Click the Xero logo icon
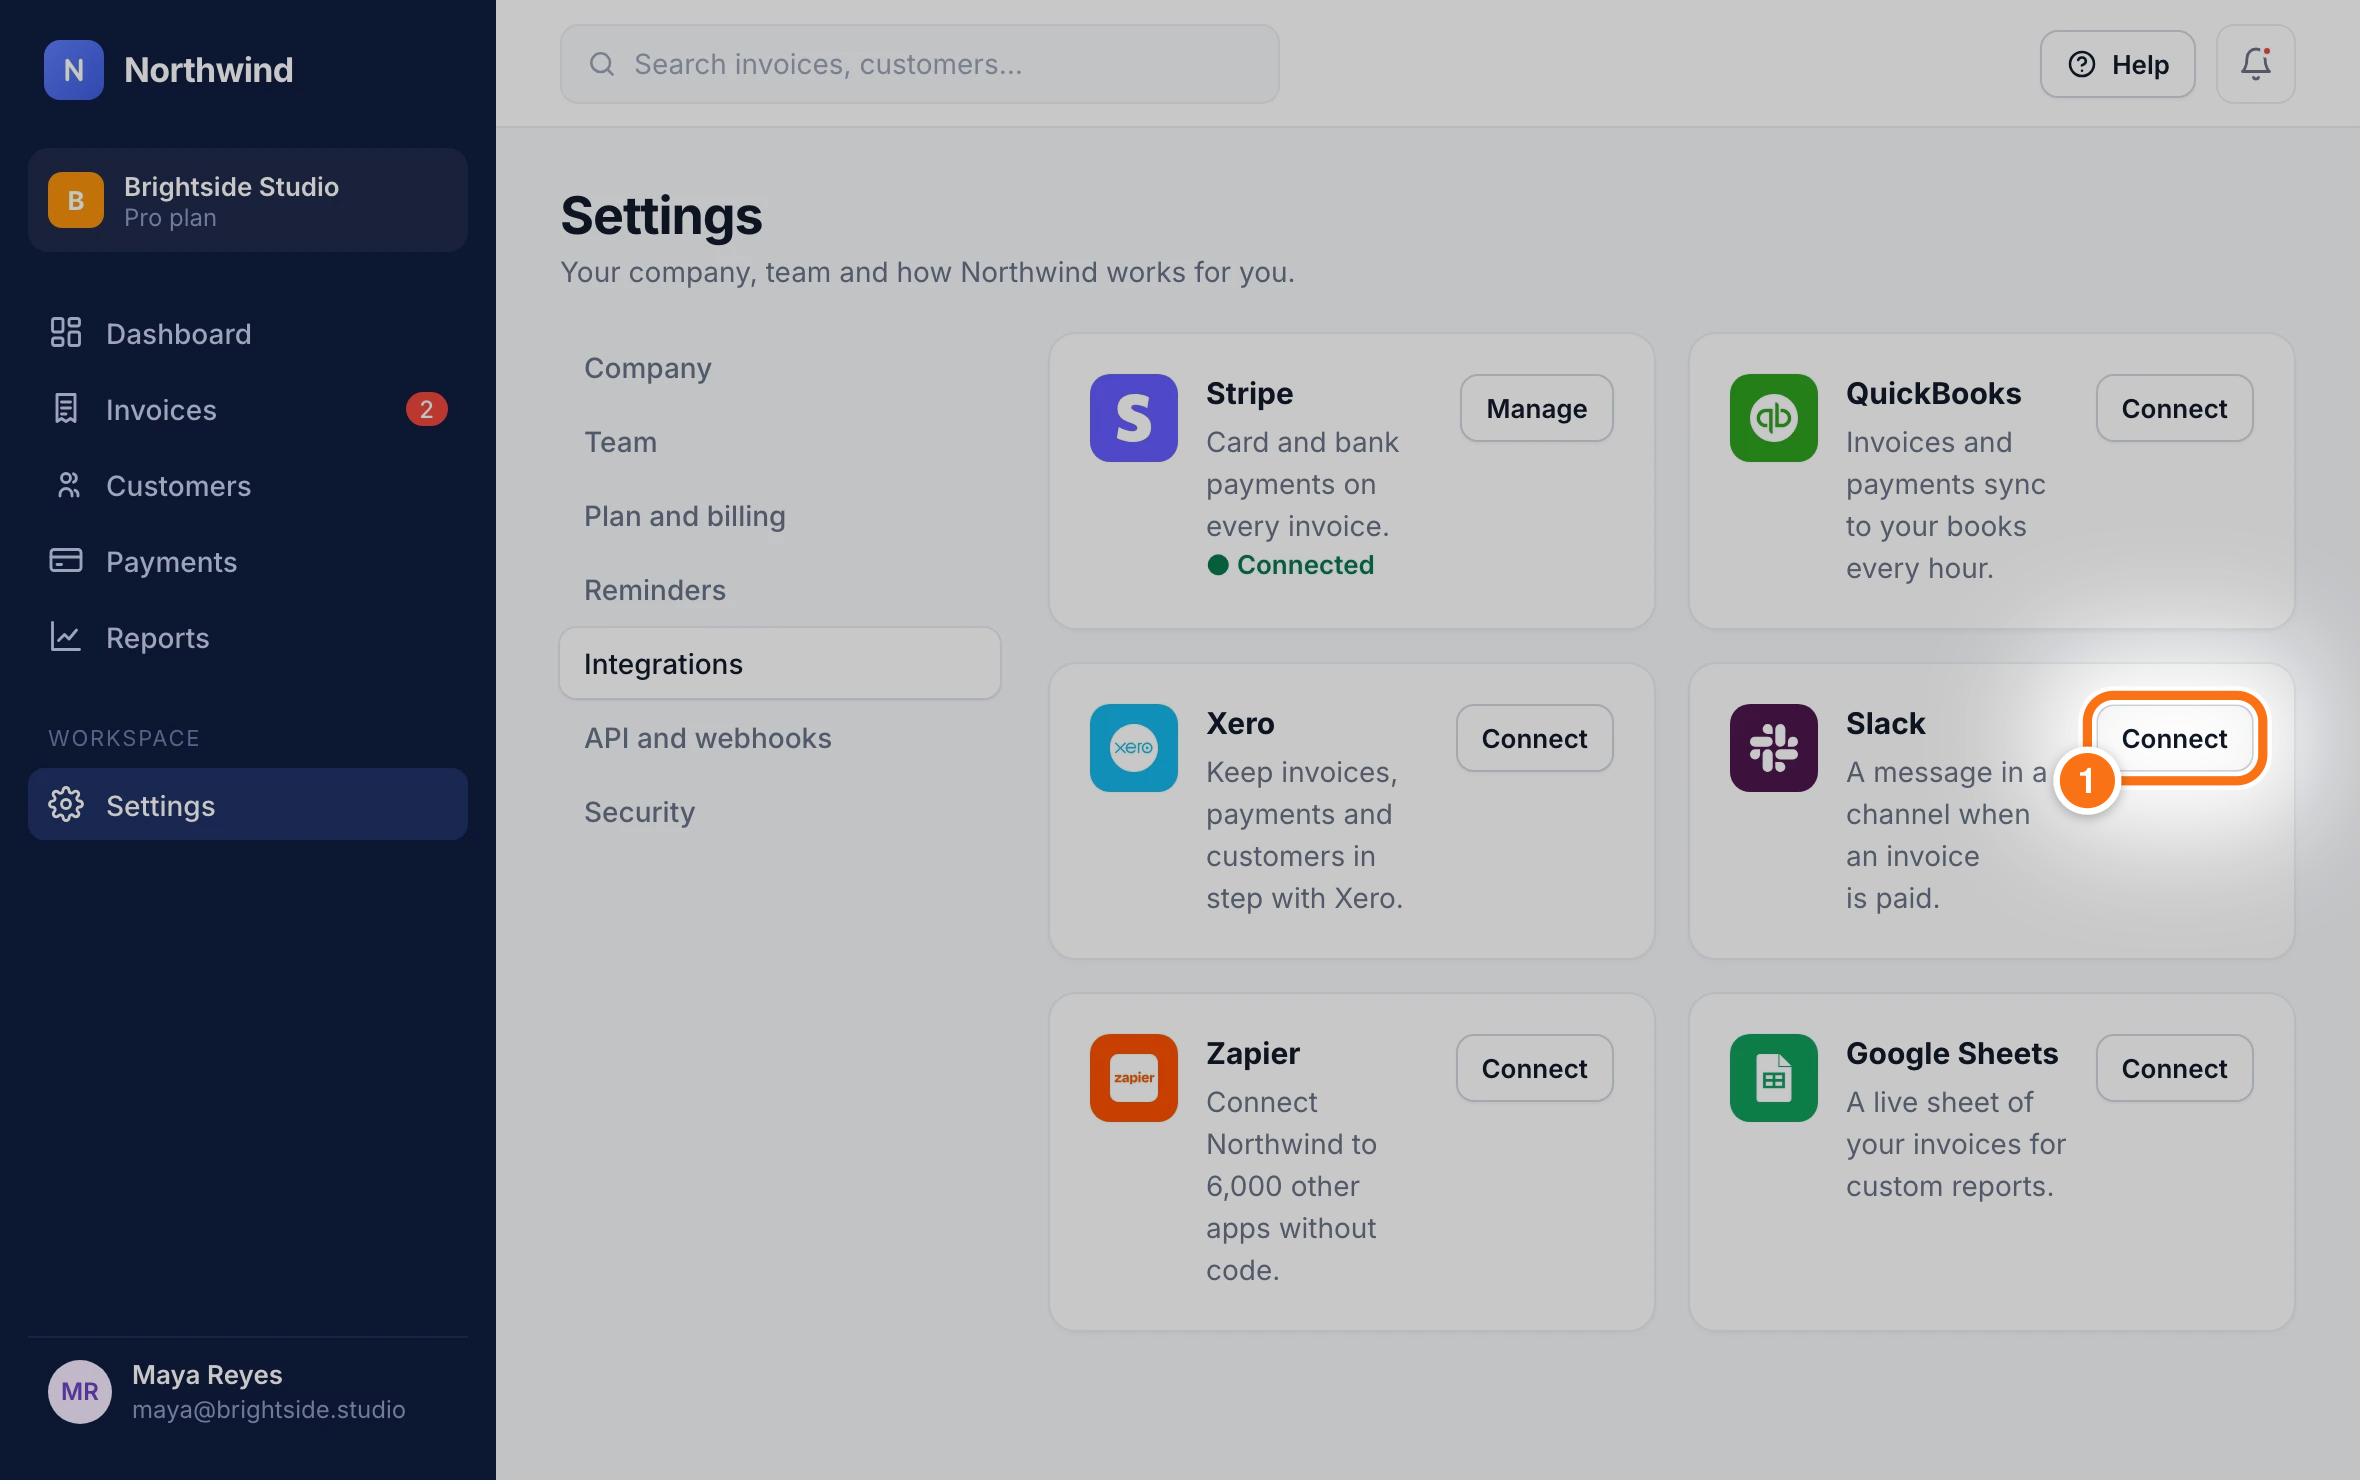The image size is (2360, 1480). point(1133,748)
